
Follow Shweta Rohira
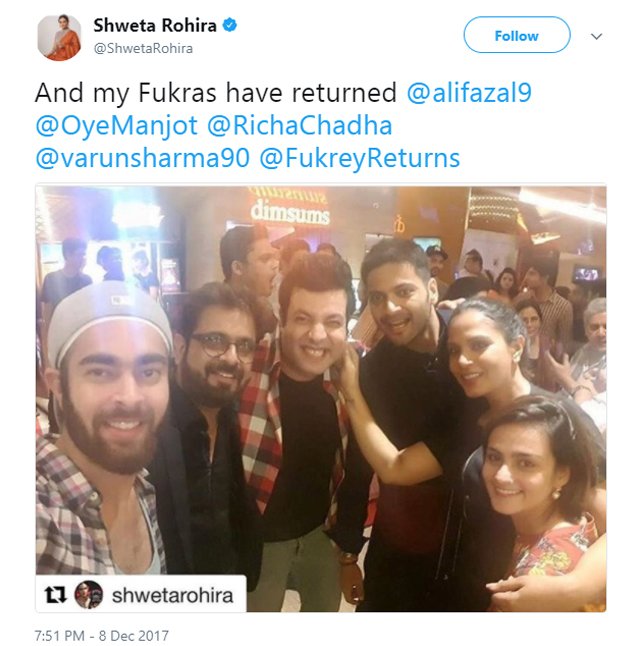(x=517, y=35)
